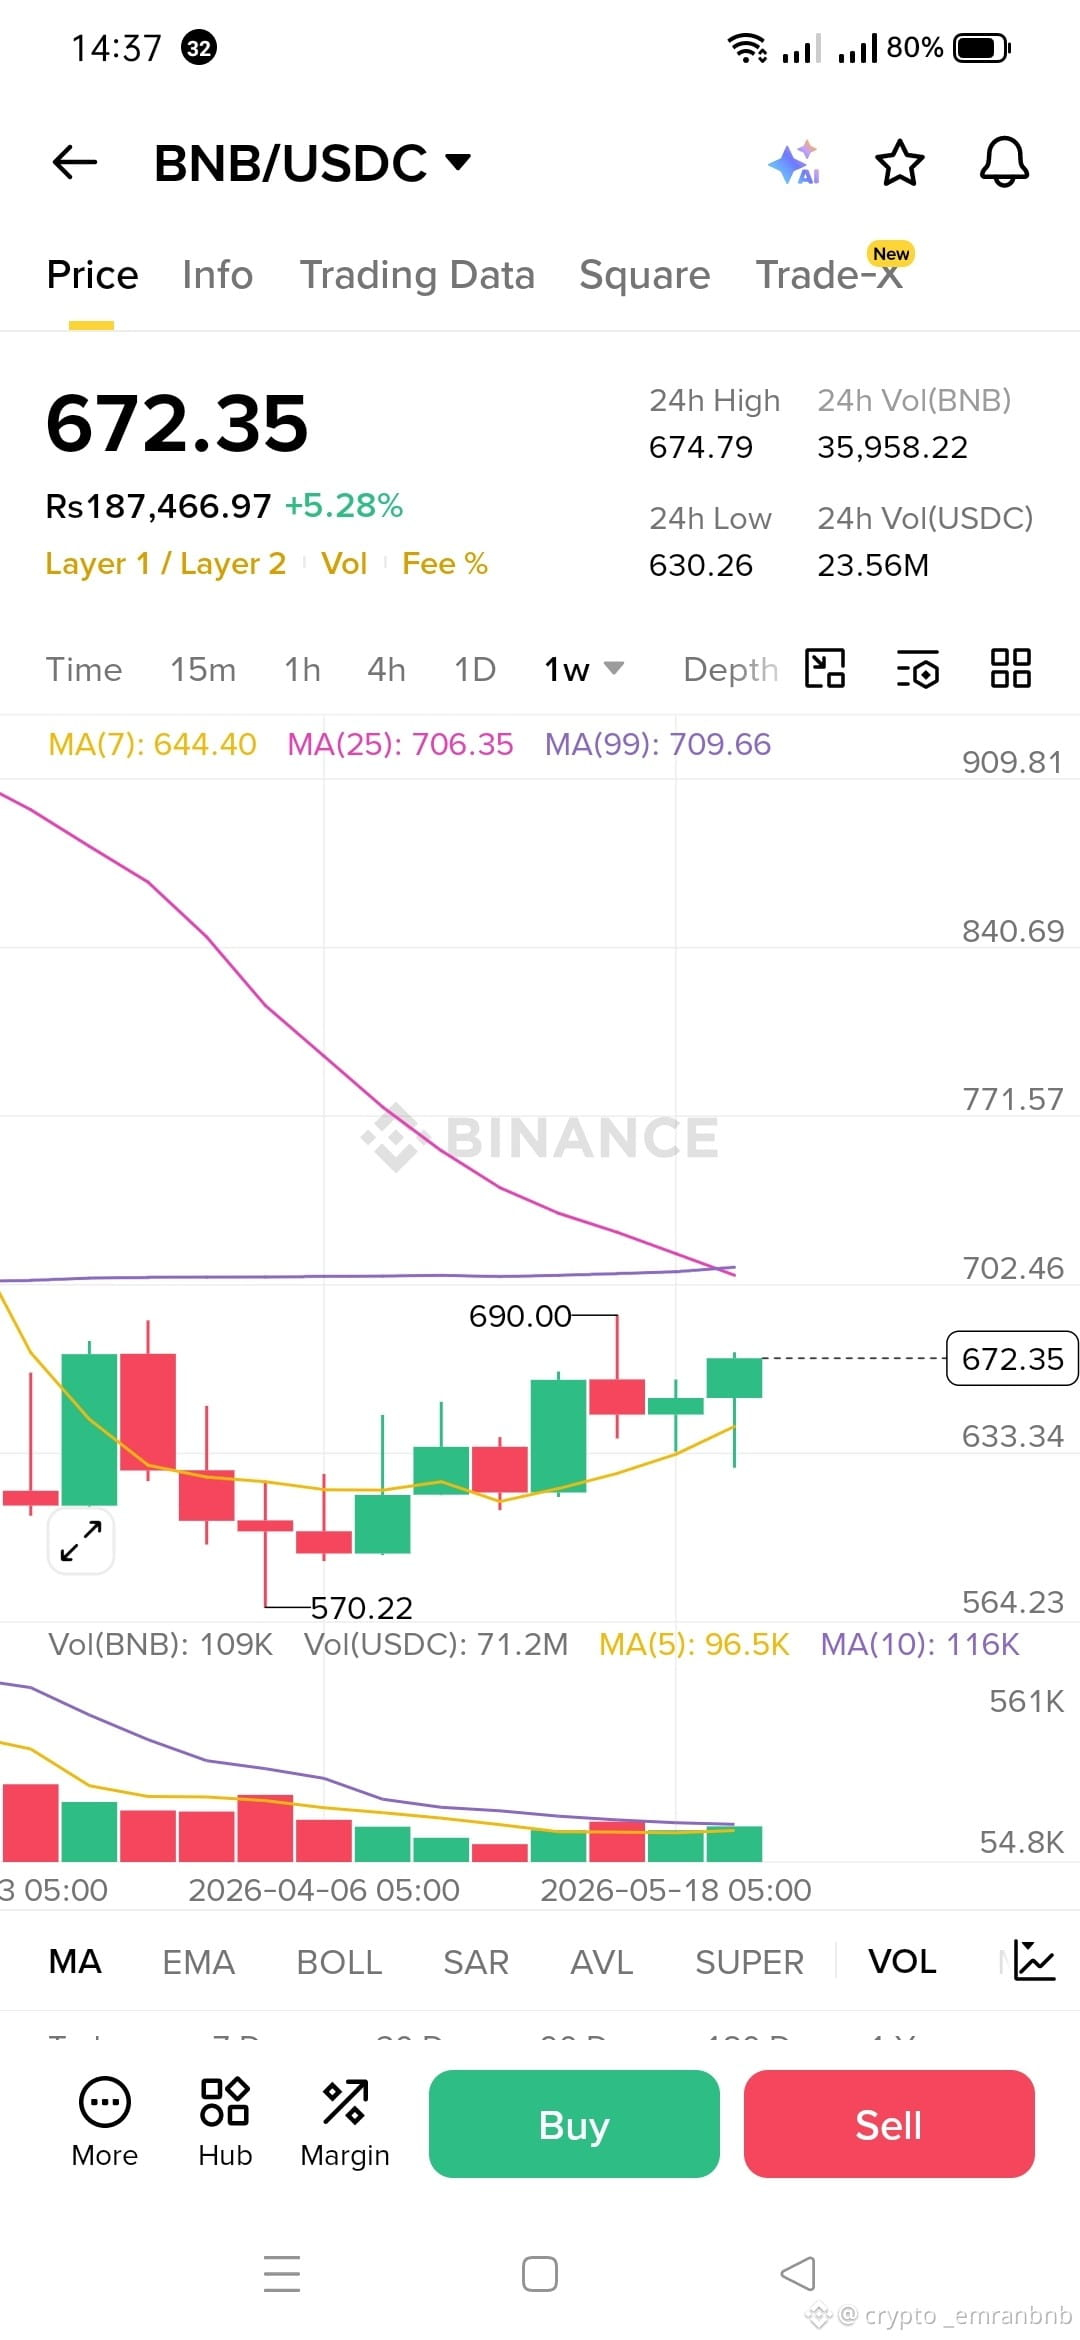Tap the red Sell button

(x=889, y=2124)
